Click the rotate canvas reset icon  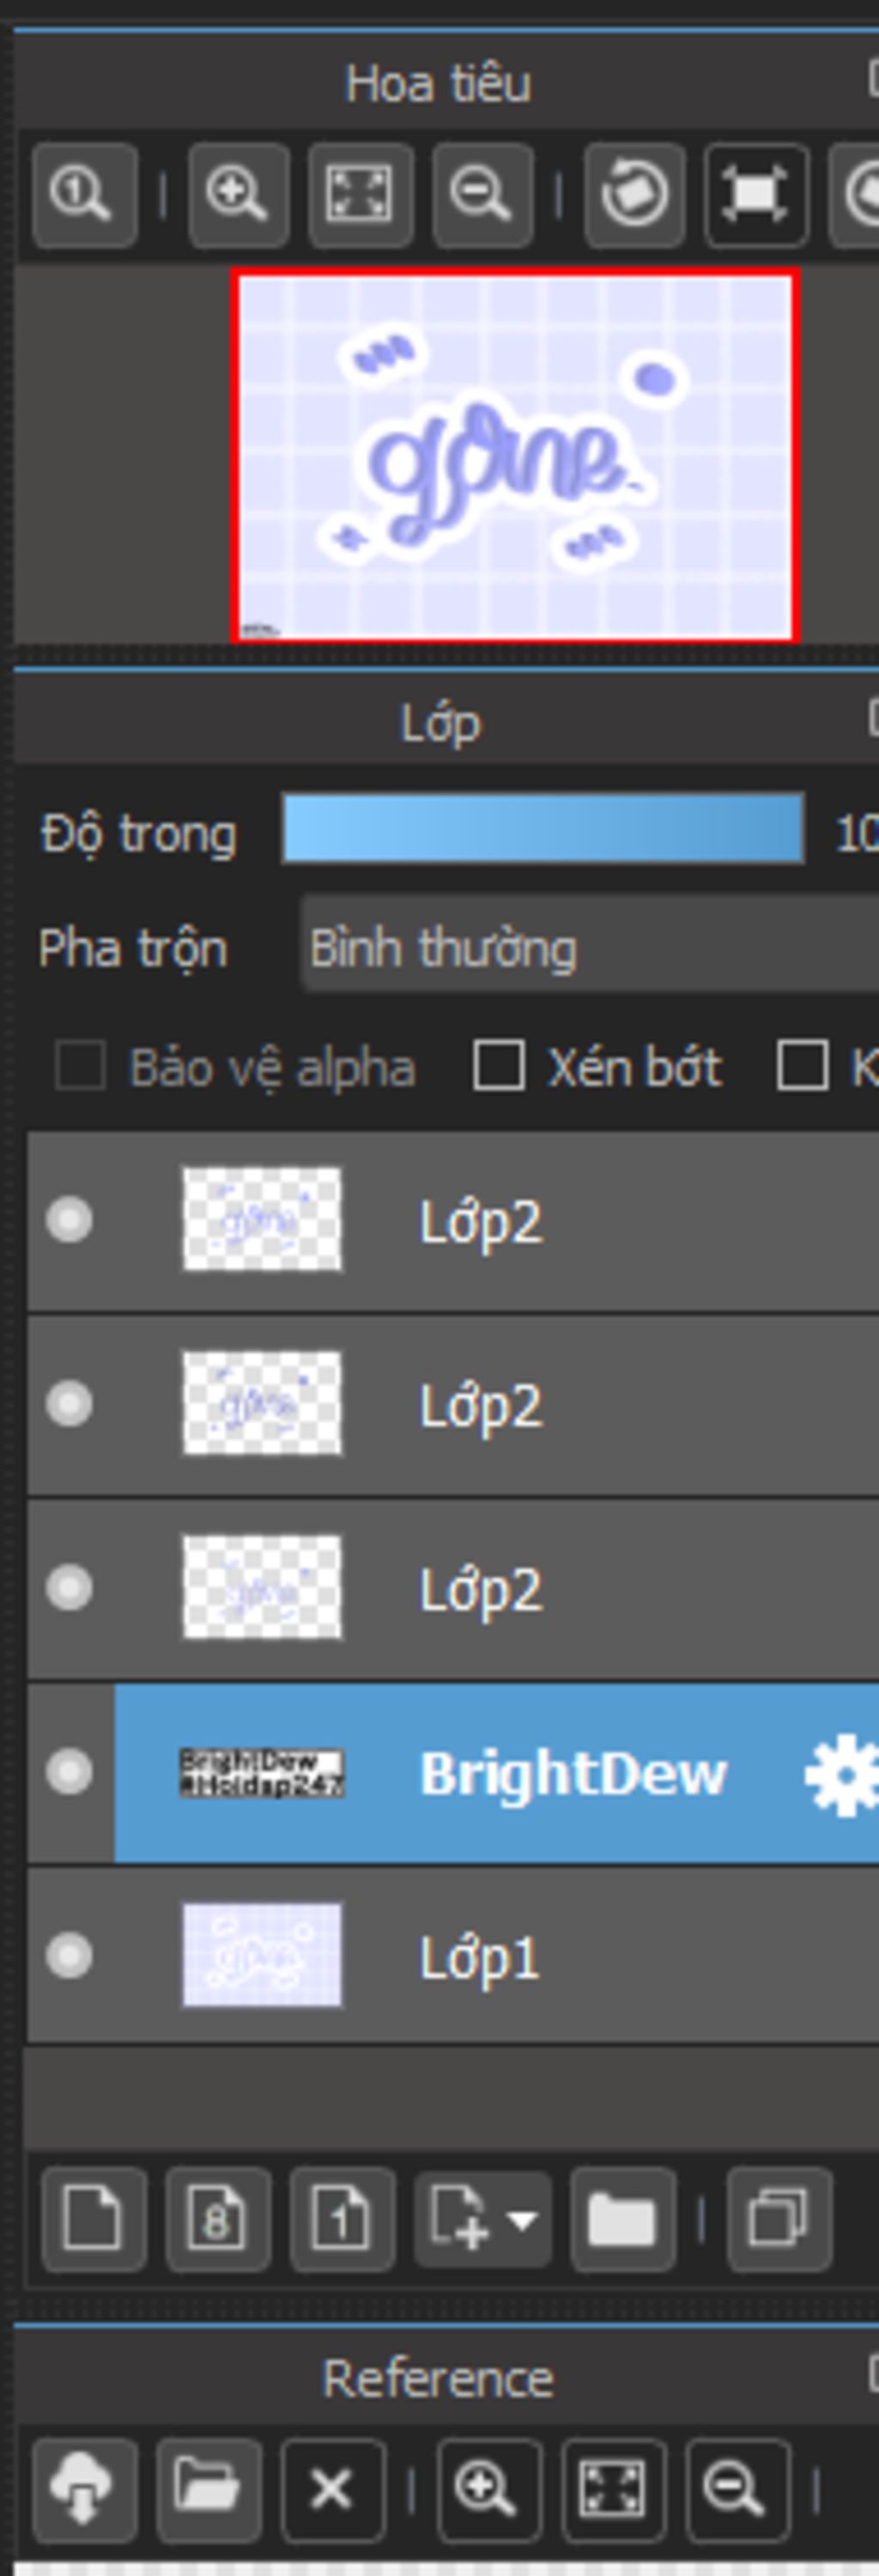(635, 195)
